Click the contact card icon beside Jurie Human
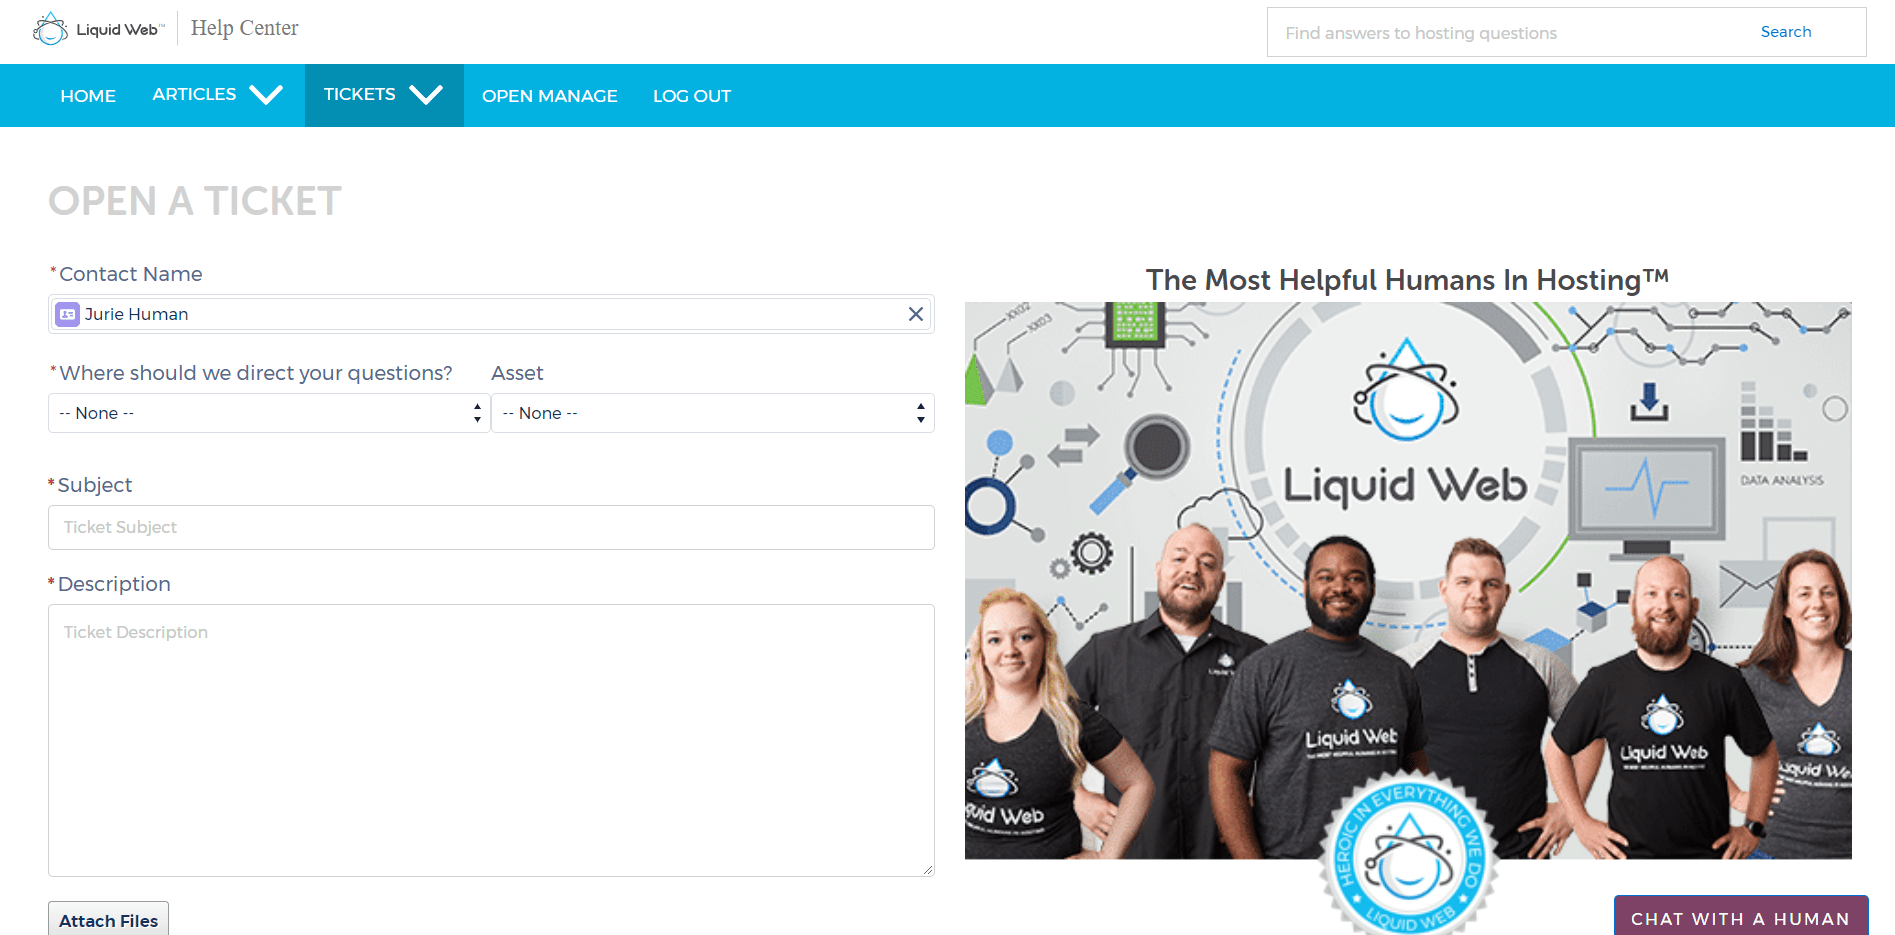The image size is (1895, 935). [67, 314]
